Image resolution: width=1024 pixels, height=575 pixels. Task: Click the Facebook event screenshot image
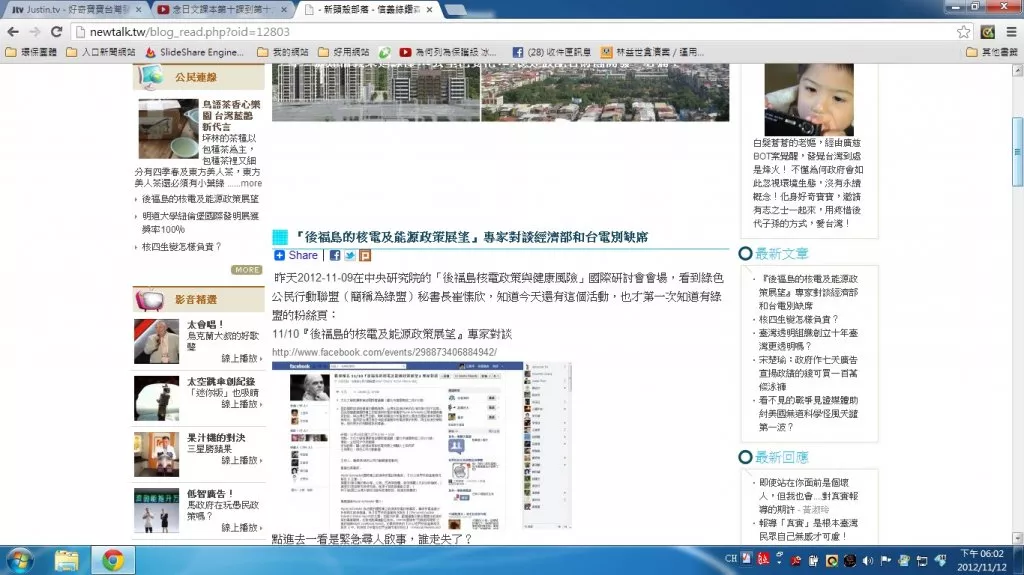click(422, 445)
